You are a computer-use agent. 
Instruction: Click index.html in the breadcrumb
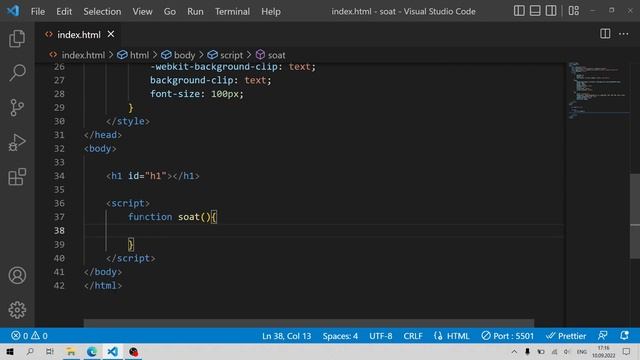pos(83,55)
